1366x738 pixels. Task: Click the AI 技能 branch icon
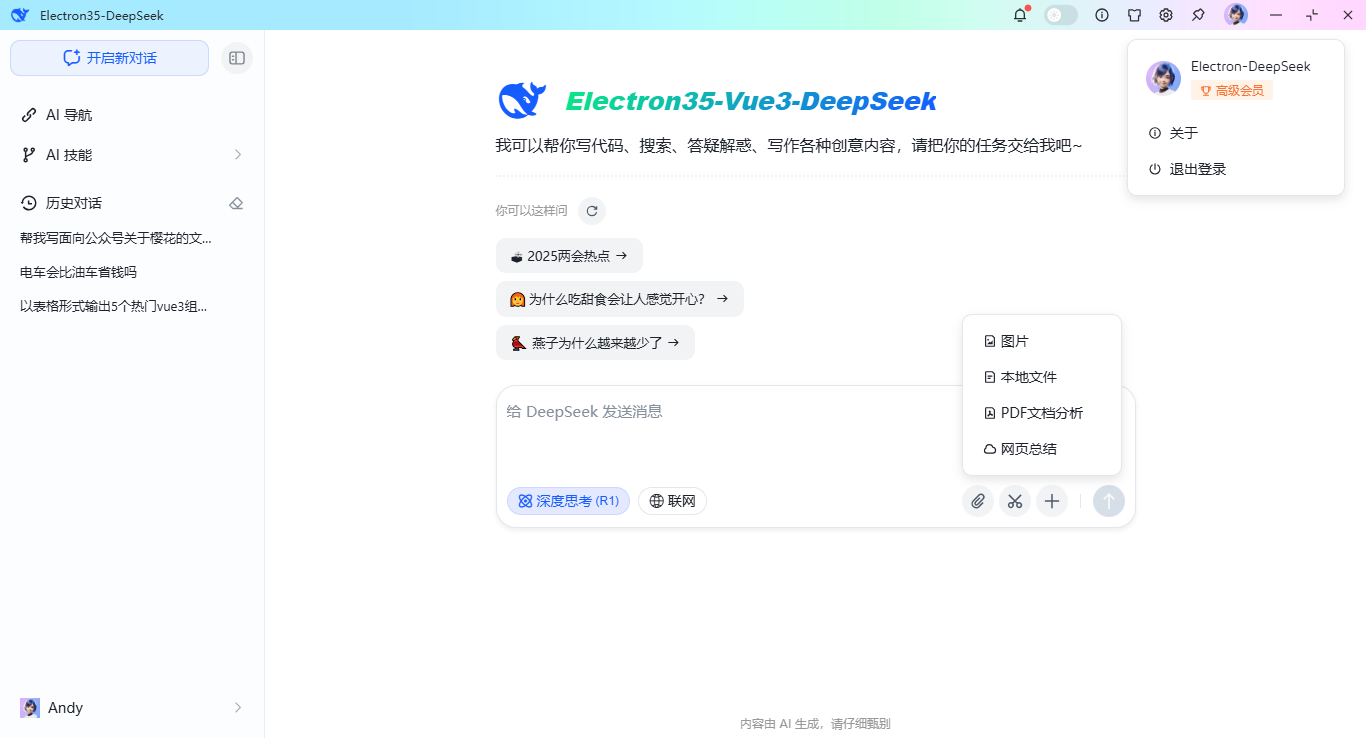pyautogui.click(x=29, y=155)
